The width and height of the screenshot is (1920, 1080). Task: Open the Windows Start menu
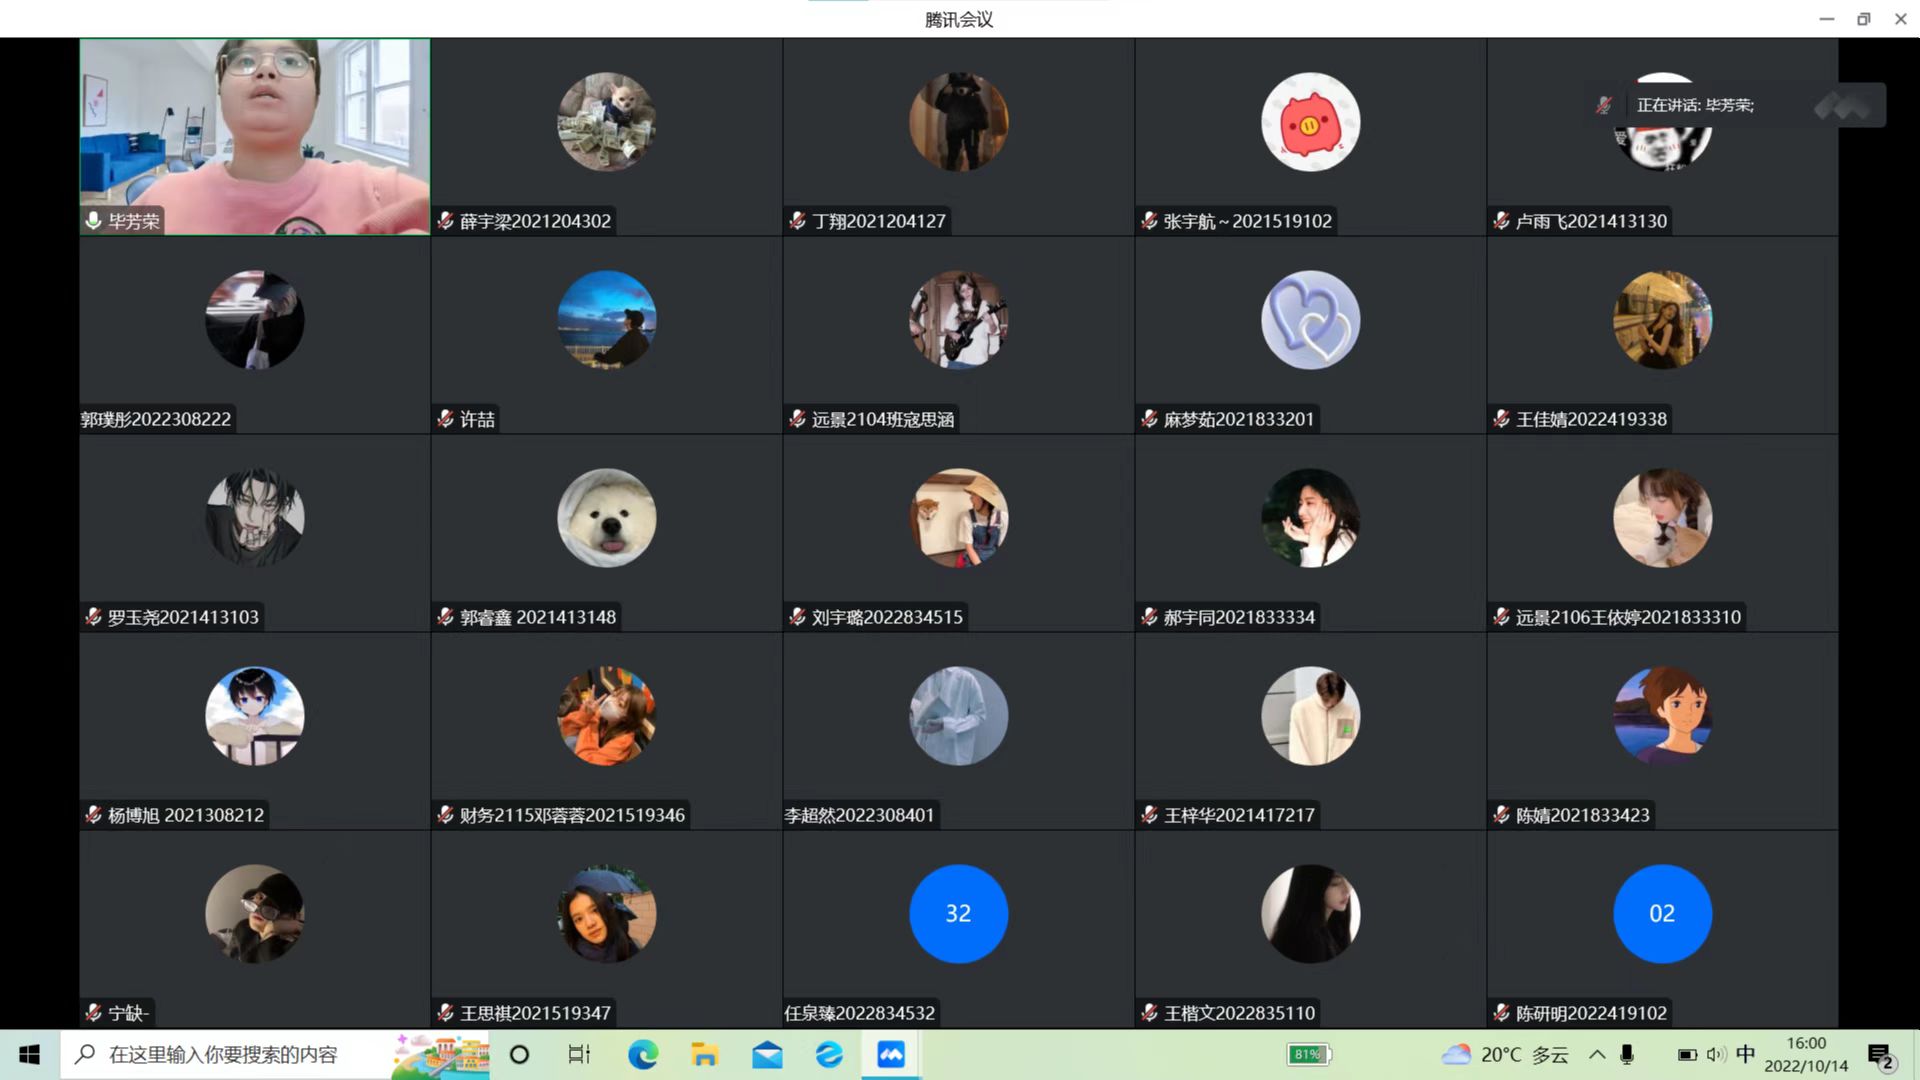[29, 1054]
